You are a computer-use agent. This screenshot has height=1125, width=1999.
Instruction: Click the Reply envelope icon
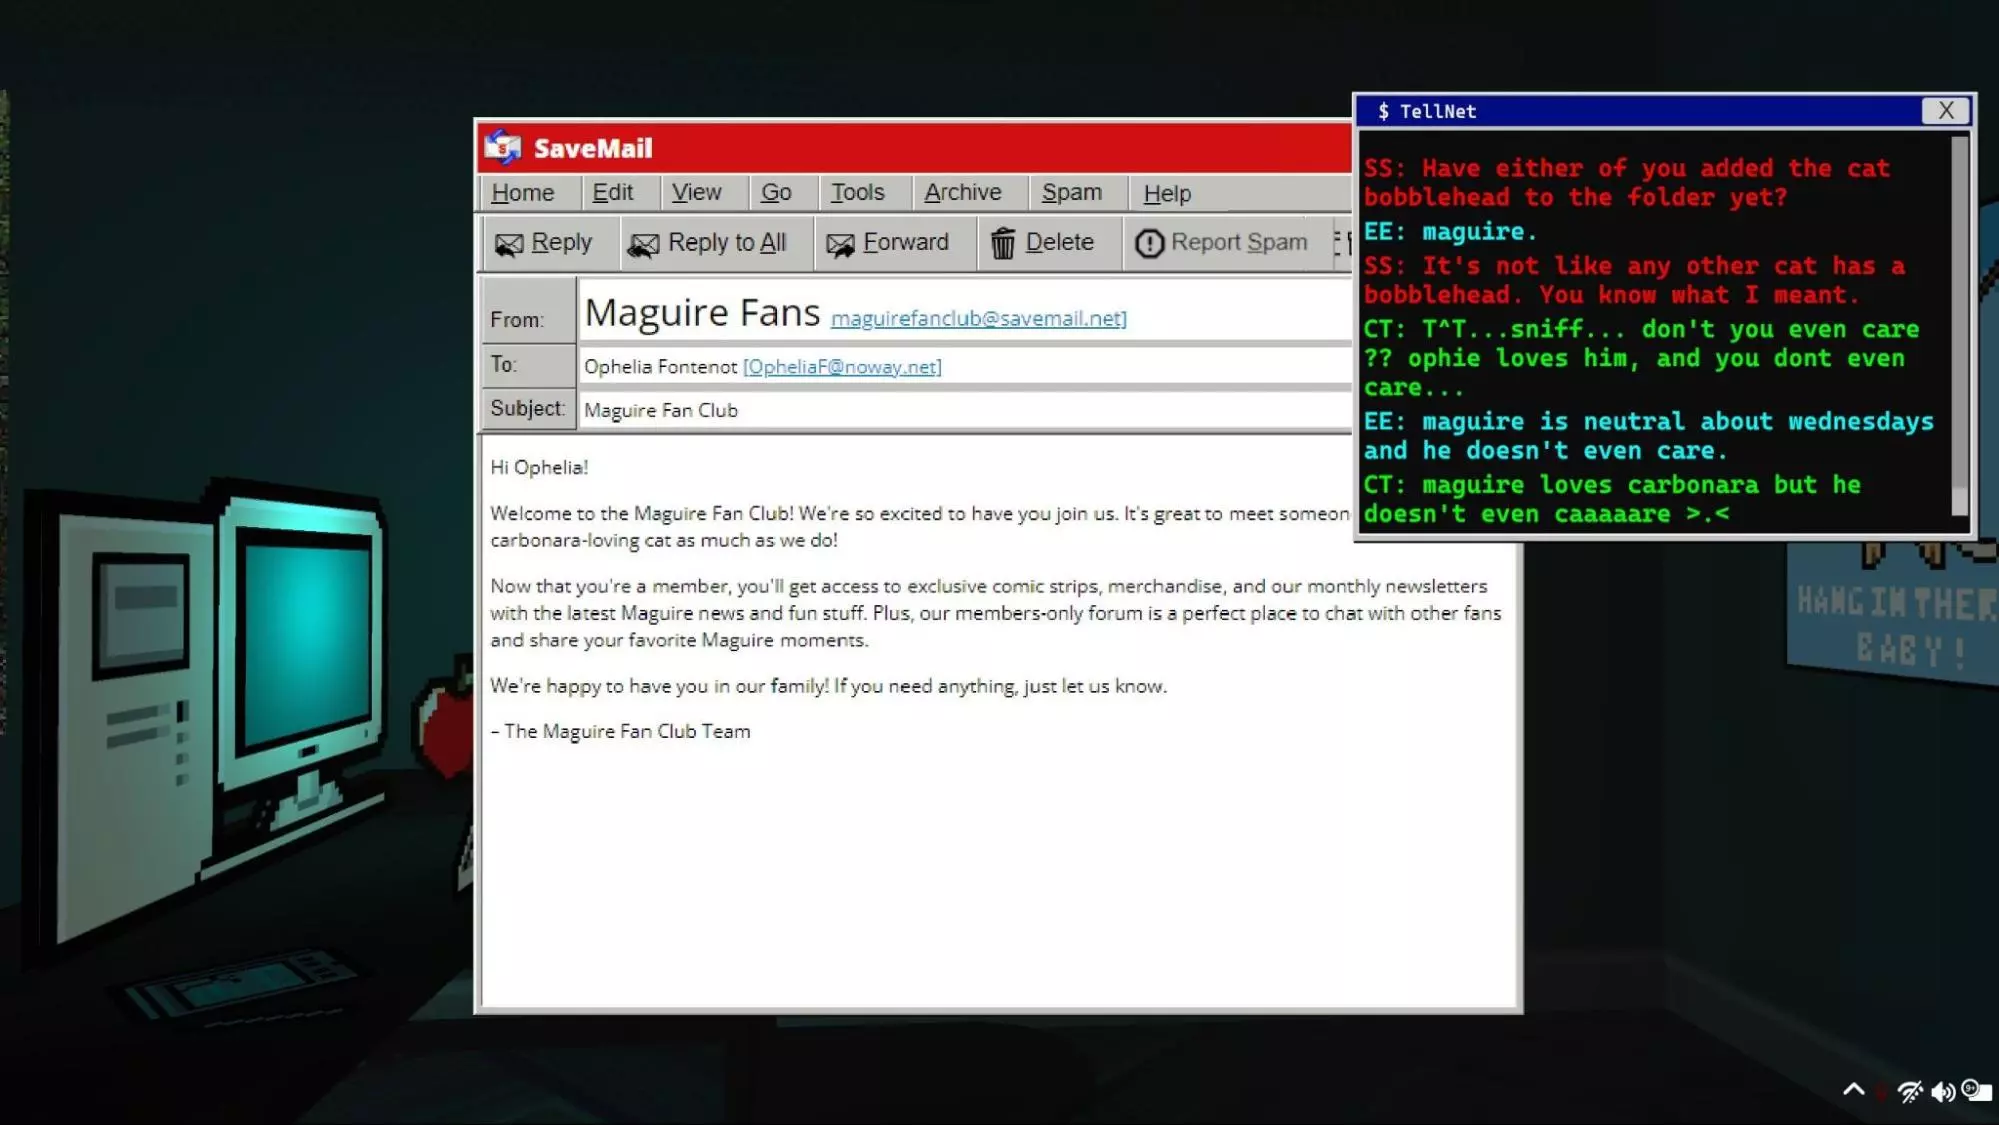[509, 244]
